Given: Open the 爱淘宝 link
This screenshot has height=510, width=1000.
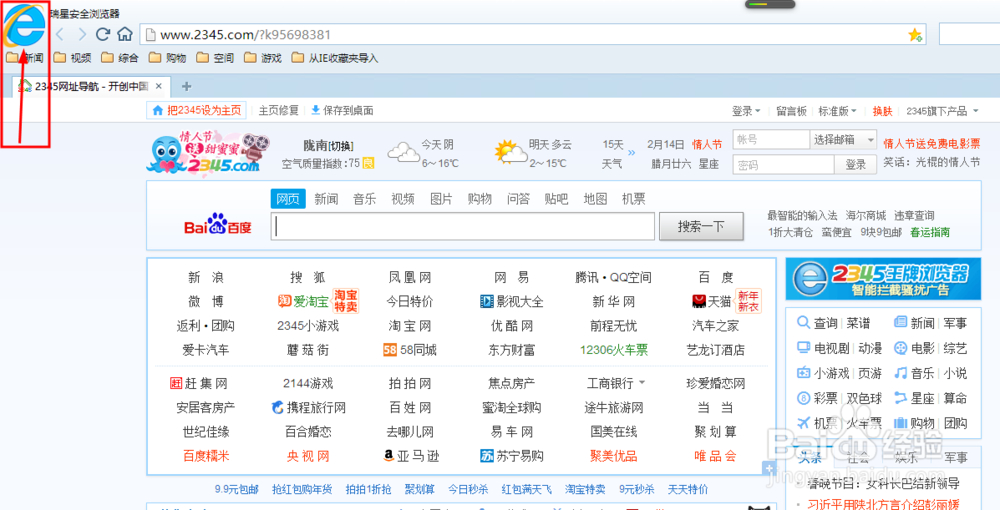Looking at the screenshot, I should point(304,302).
